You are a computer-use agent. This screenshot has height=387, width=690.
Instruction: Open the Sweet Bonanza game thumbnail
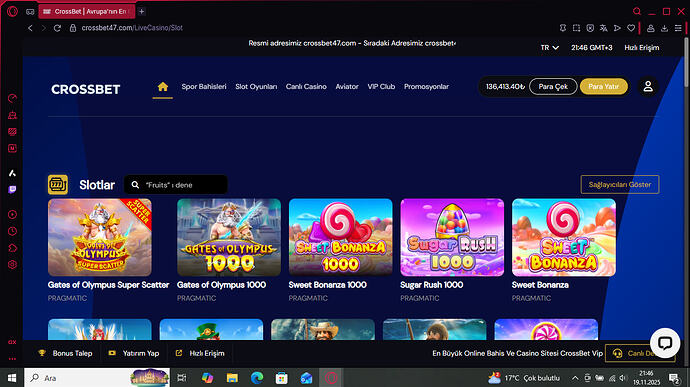564,237
